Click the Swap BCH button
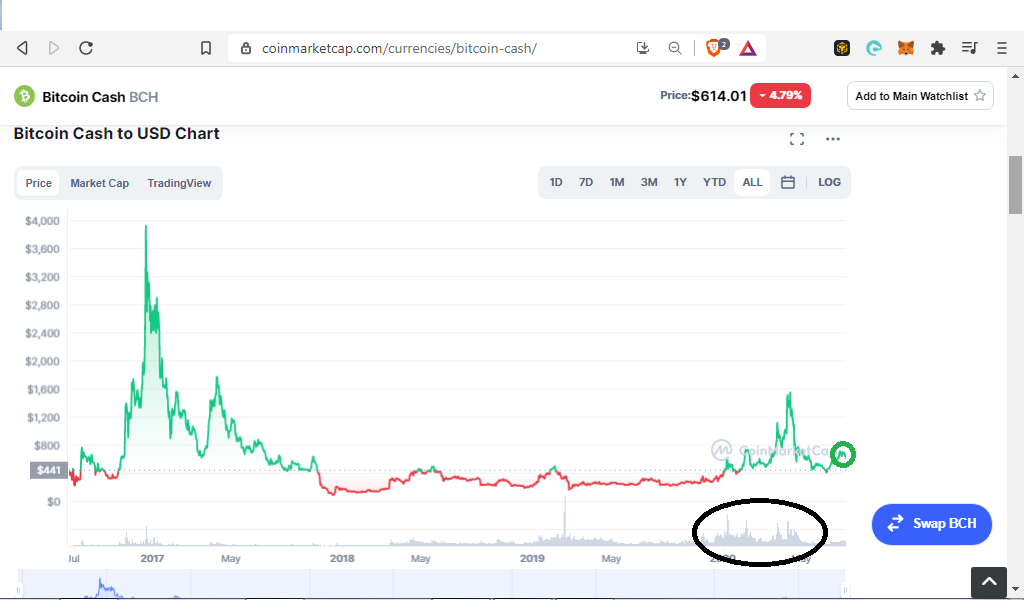Image resolution: width=1024 pixels, height=600 pixels. tap(932, 524)
